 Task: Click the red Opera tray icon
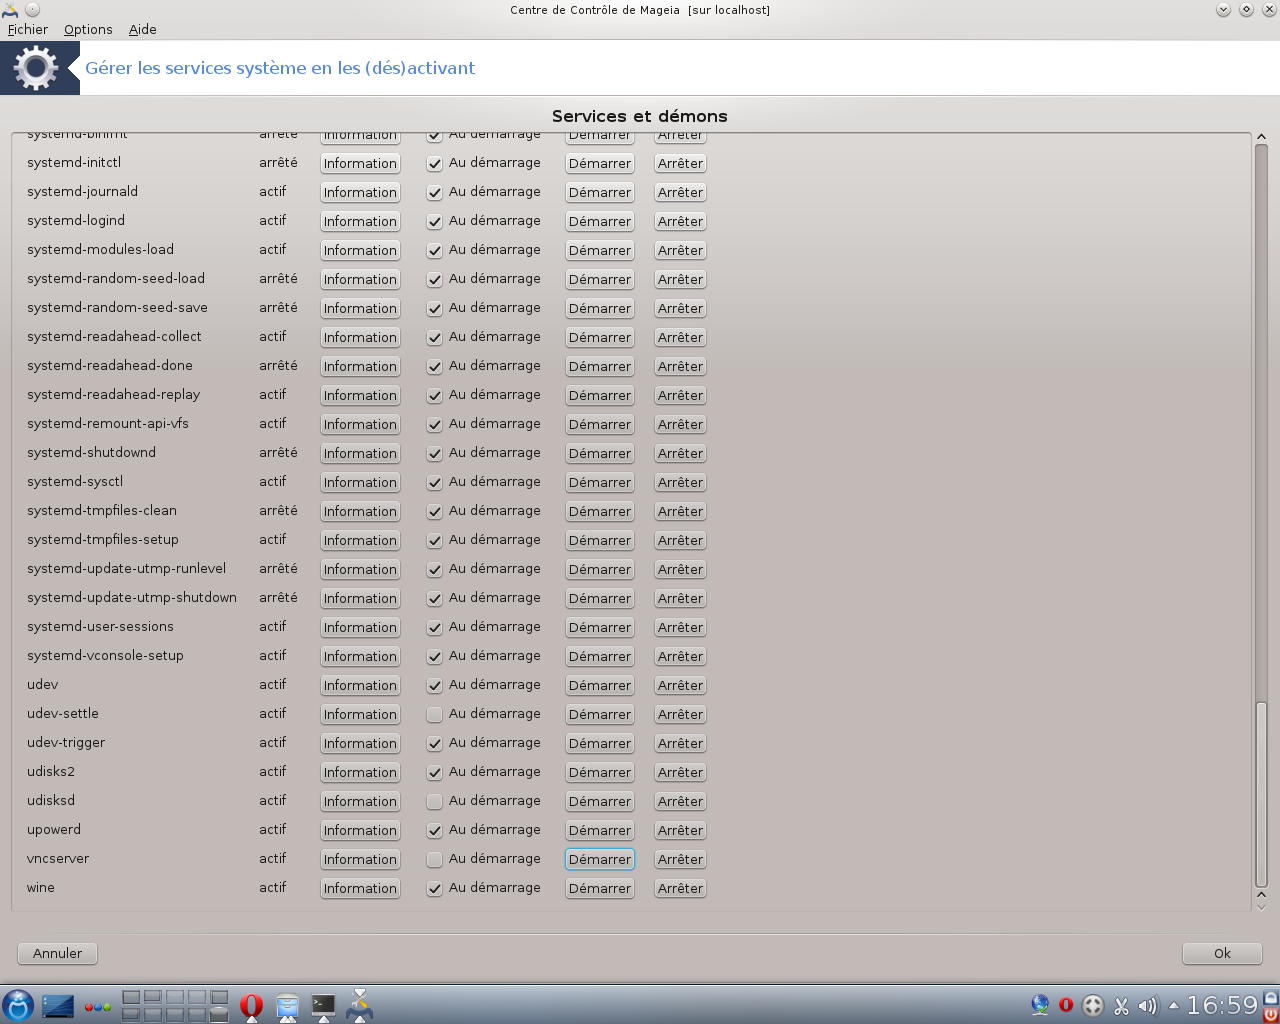1066,1005
